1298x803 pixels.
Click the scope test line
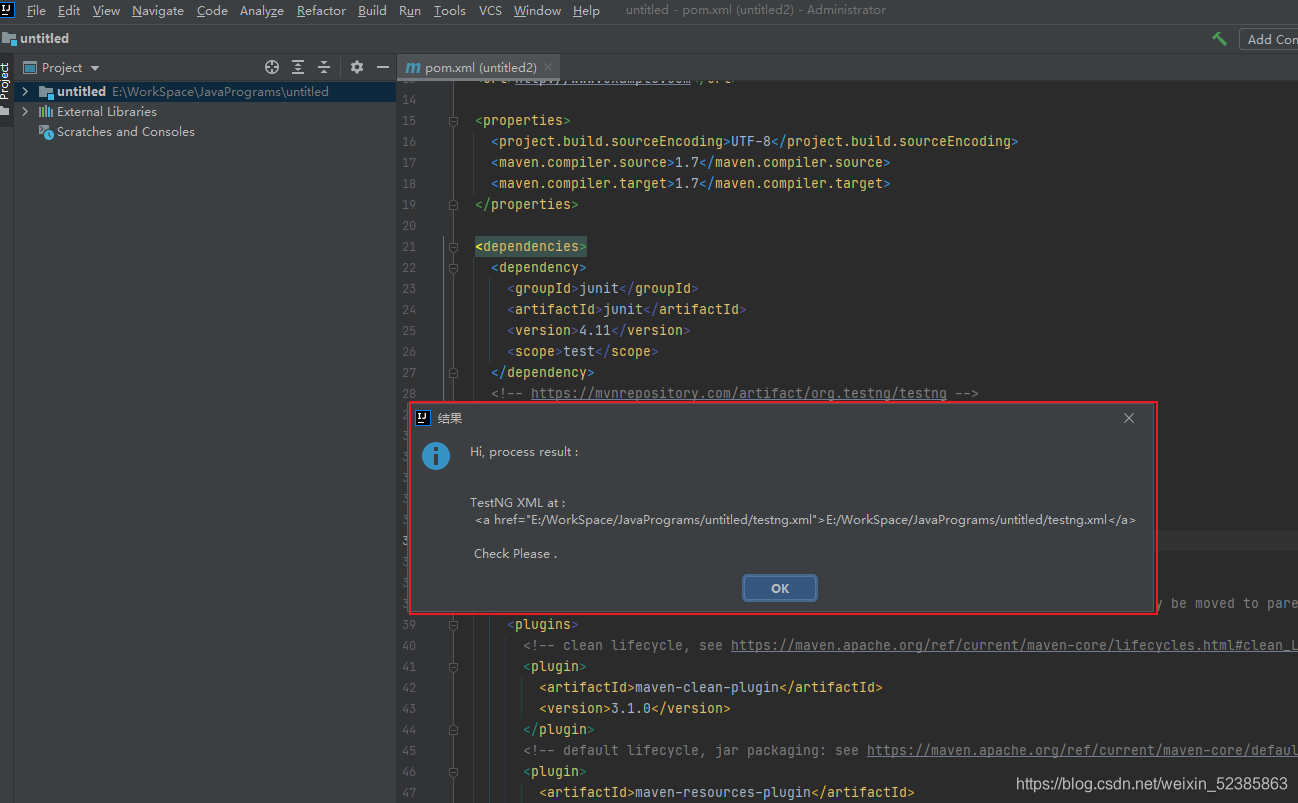582,351
